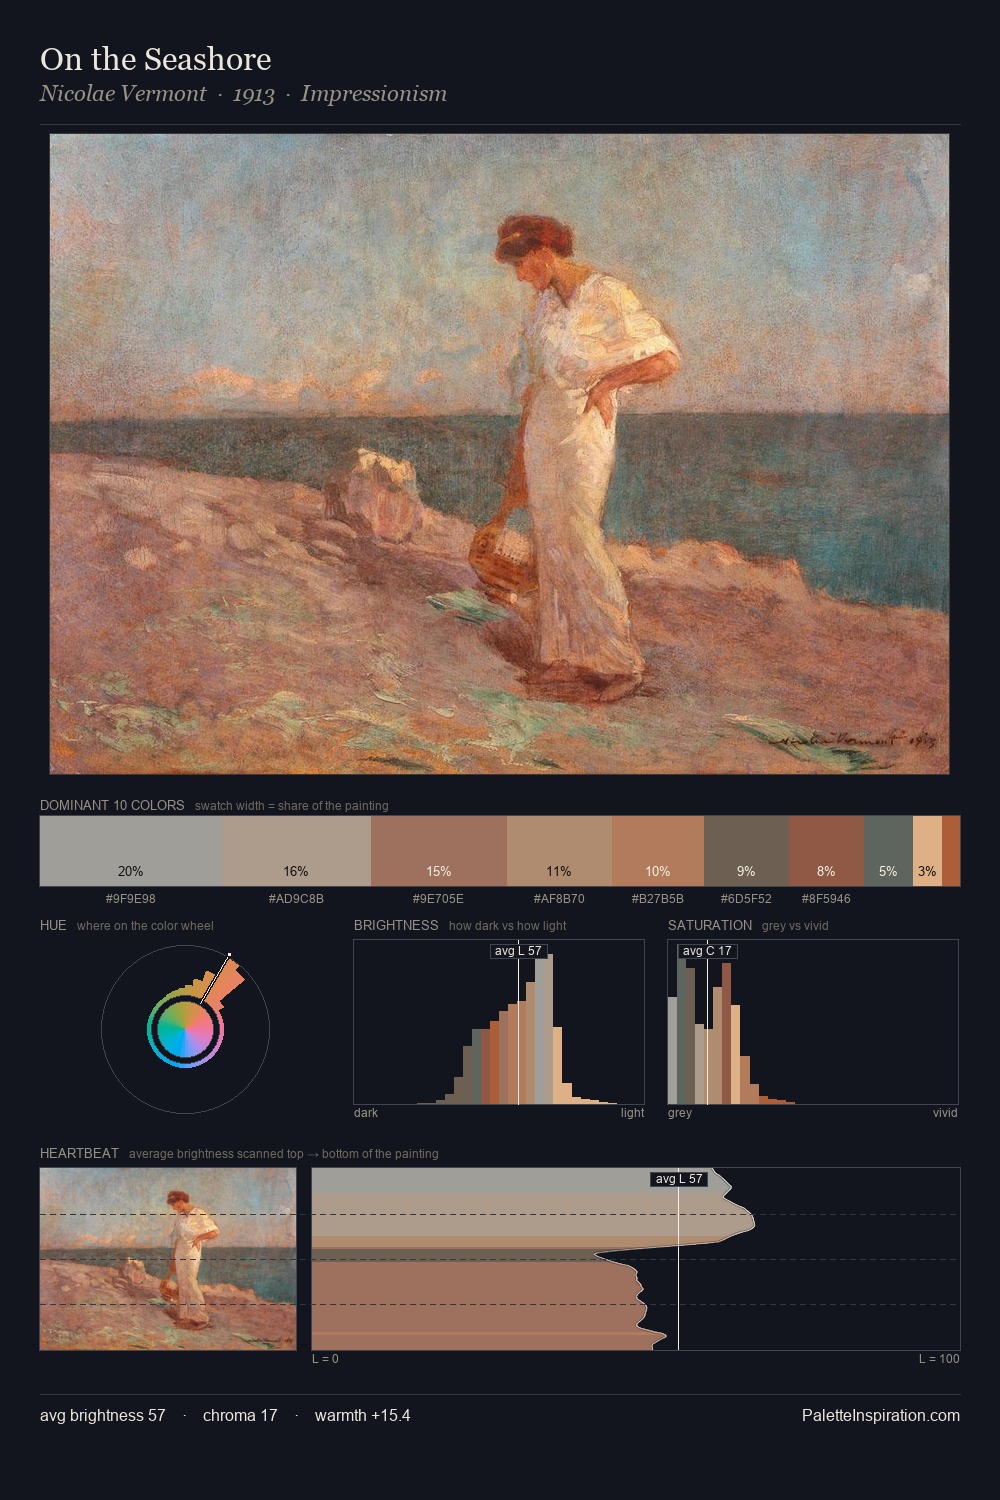Click the 'where on the color wheel' caption
This screenshot has width=1000, height=1500.
click(x=145, y=926)
